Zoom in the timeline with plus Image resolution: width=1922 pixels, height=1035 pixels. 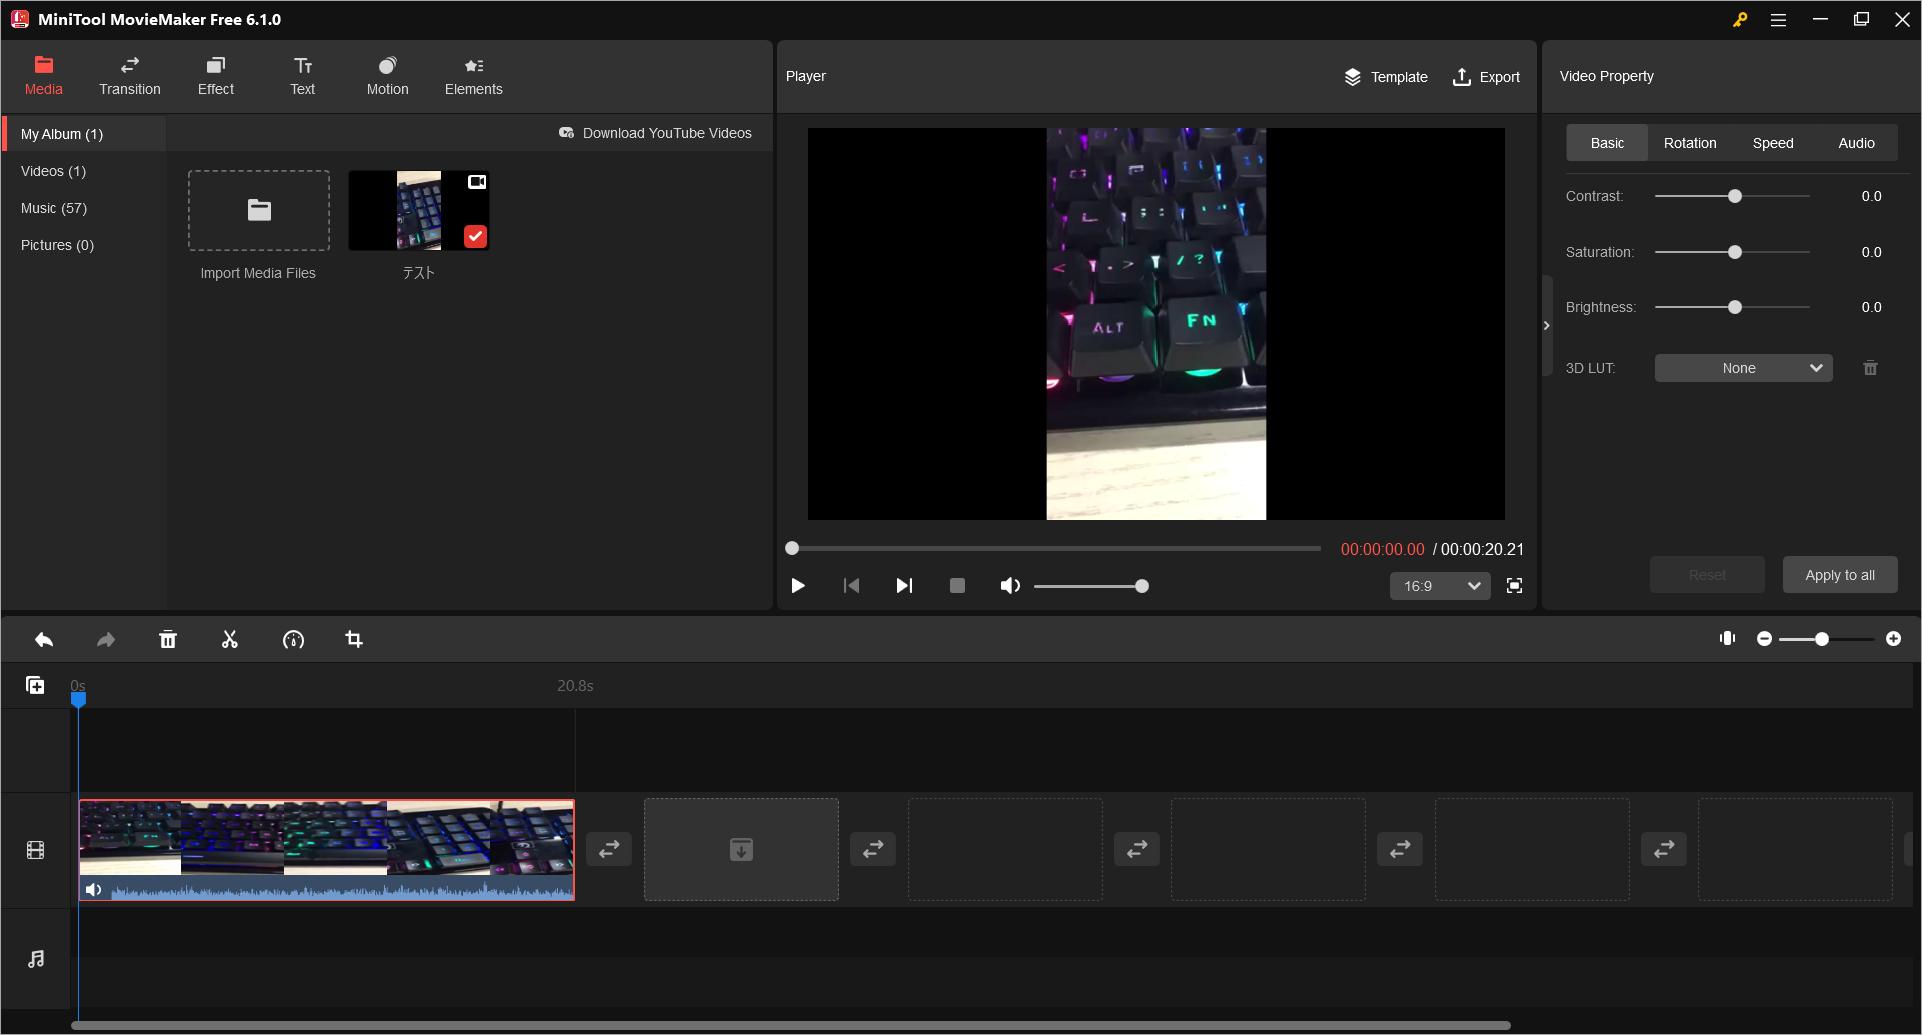1893,639
